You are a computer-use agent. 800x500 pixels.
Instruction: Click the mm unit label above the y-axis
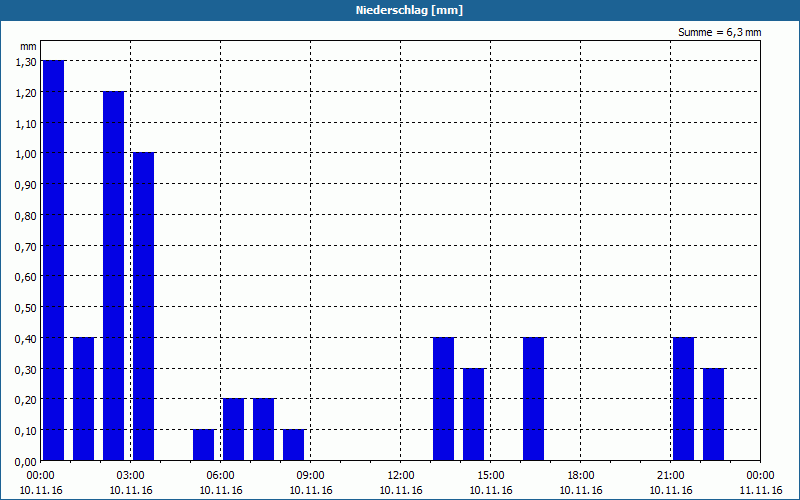(29, 46)
